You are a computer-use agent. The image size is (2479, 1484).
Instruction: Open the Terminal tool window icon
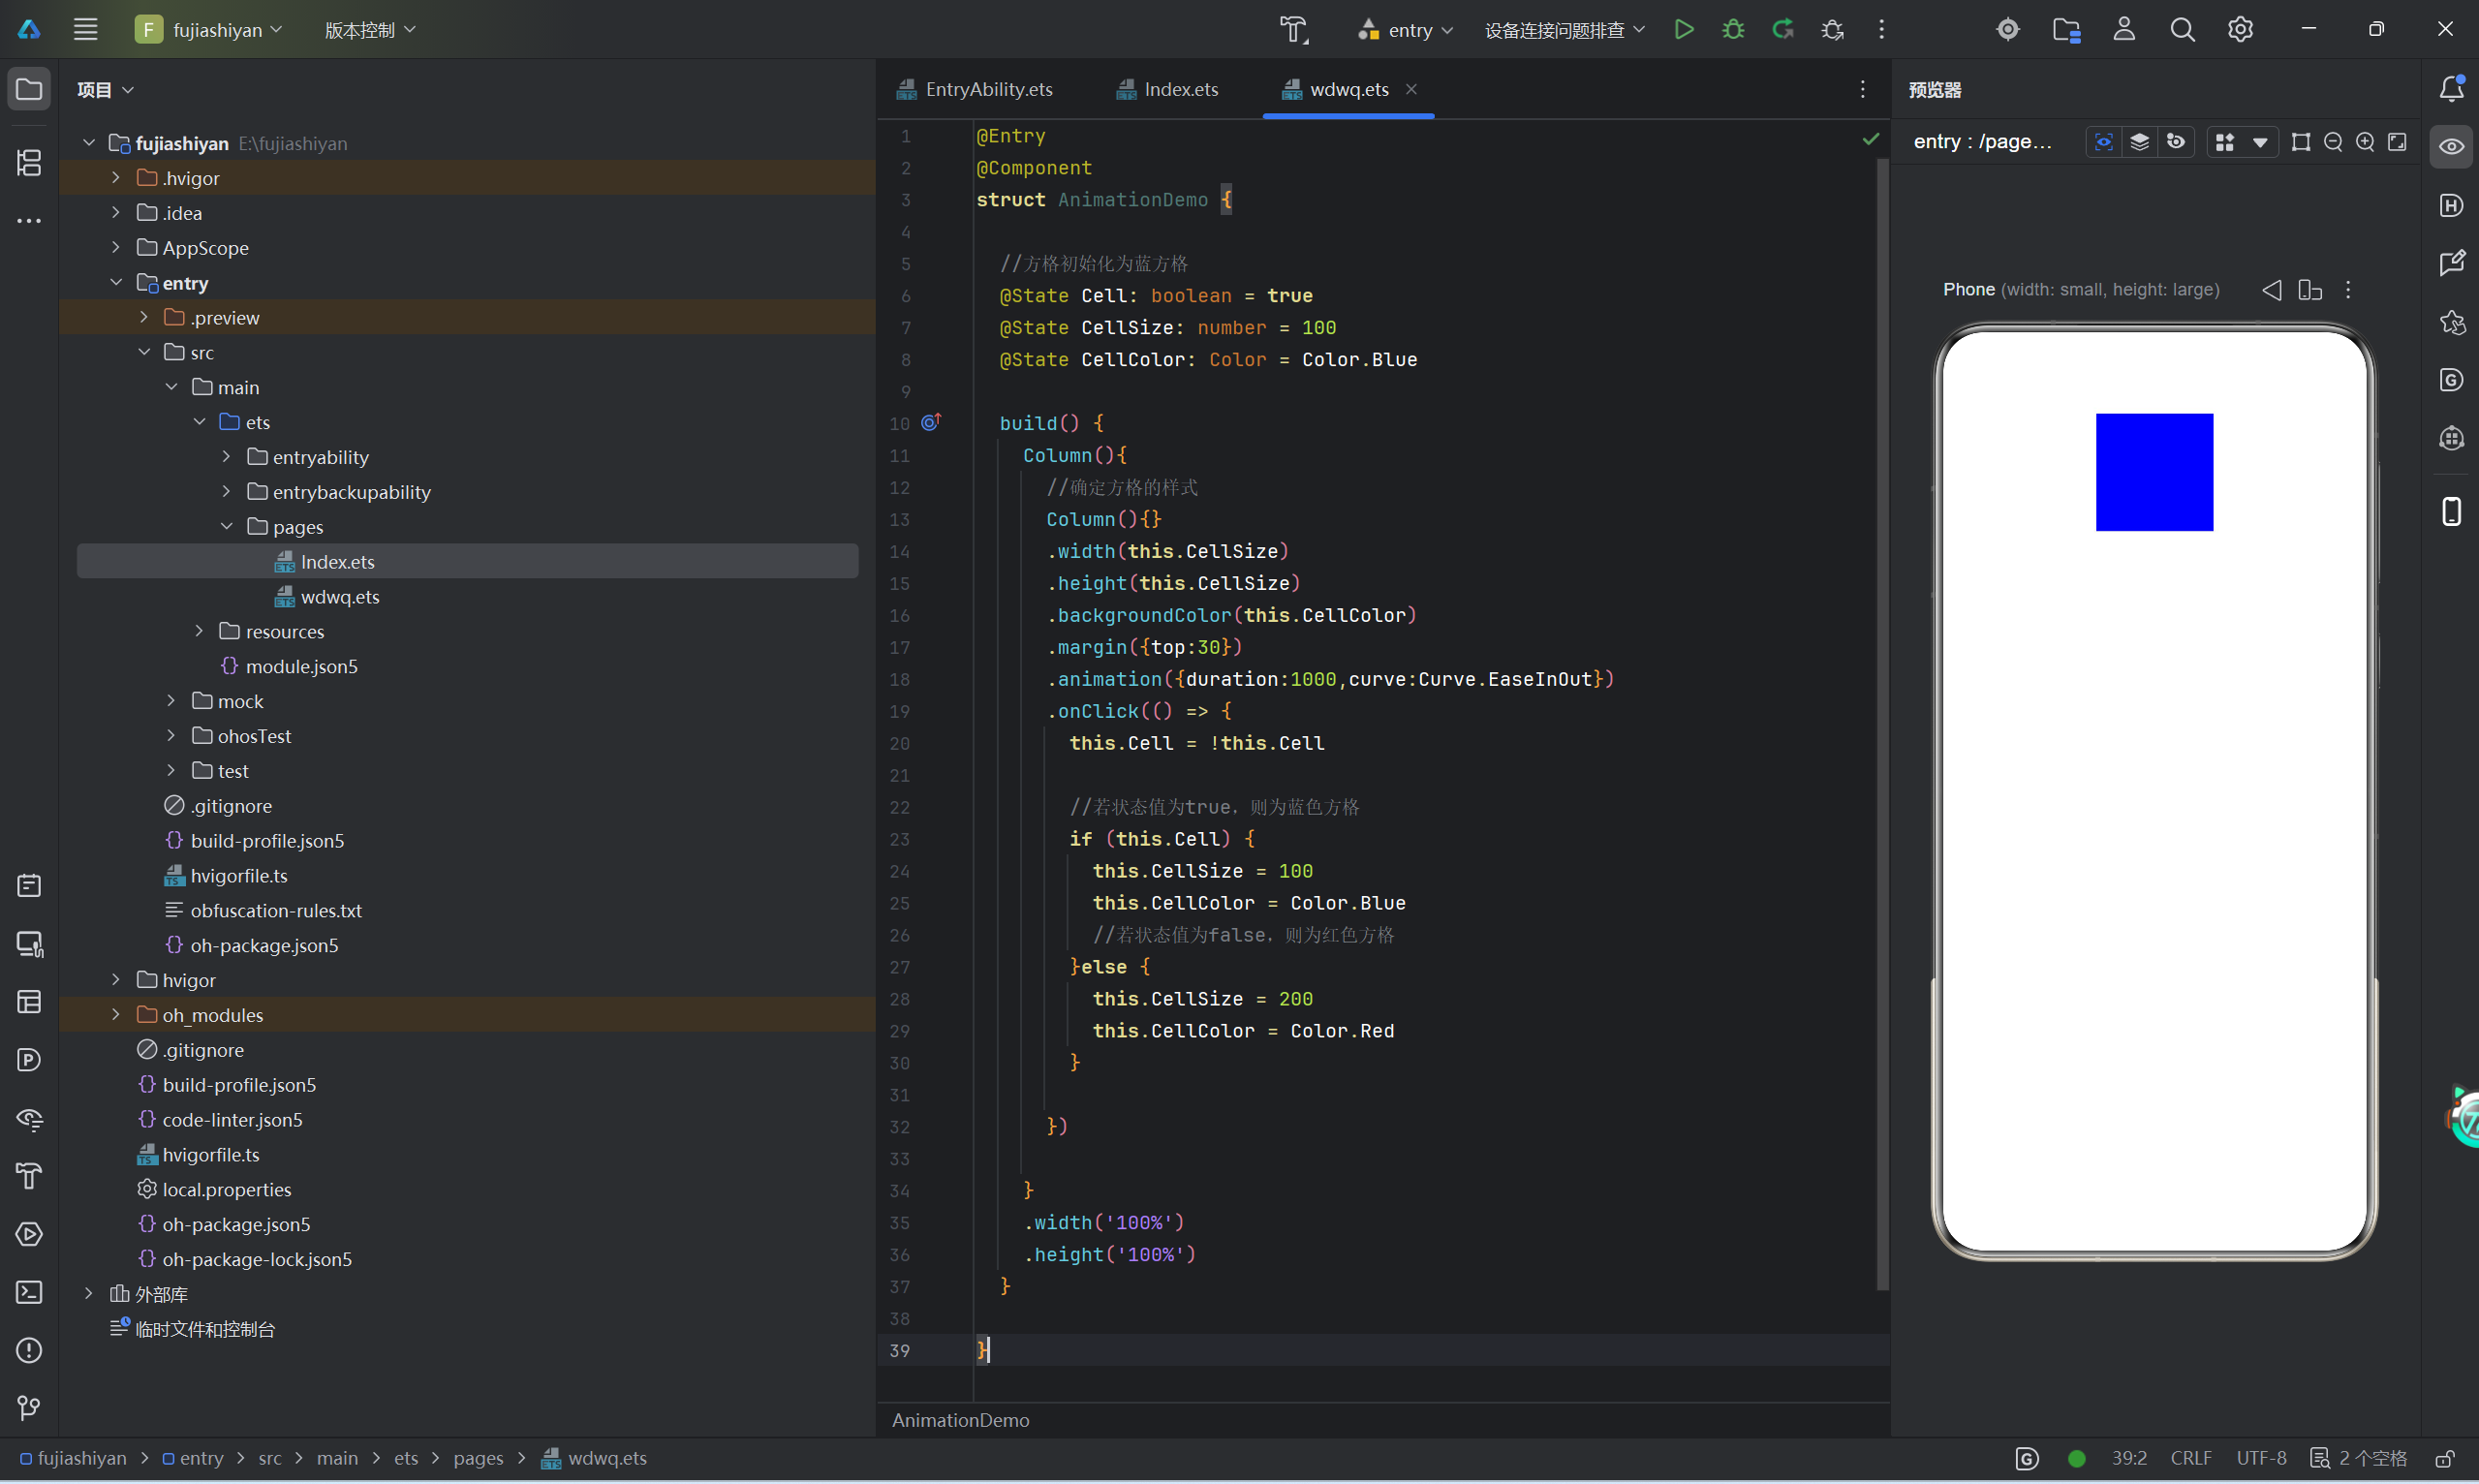(x=29, y=1292)
